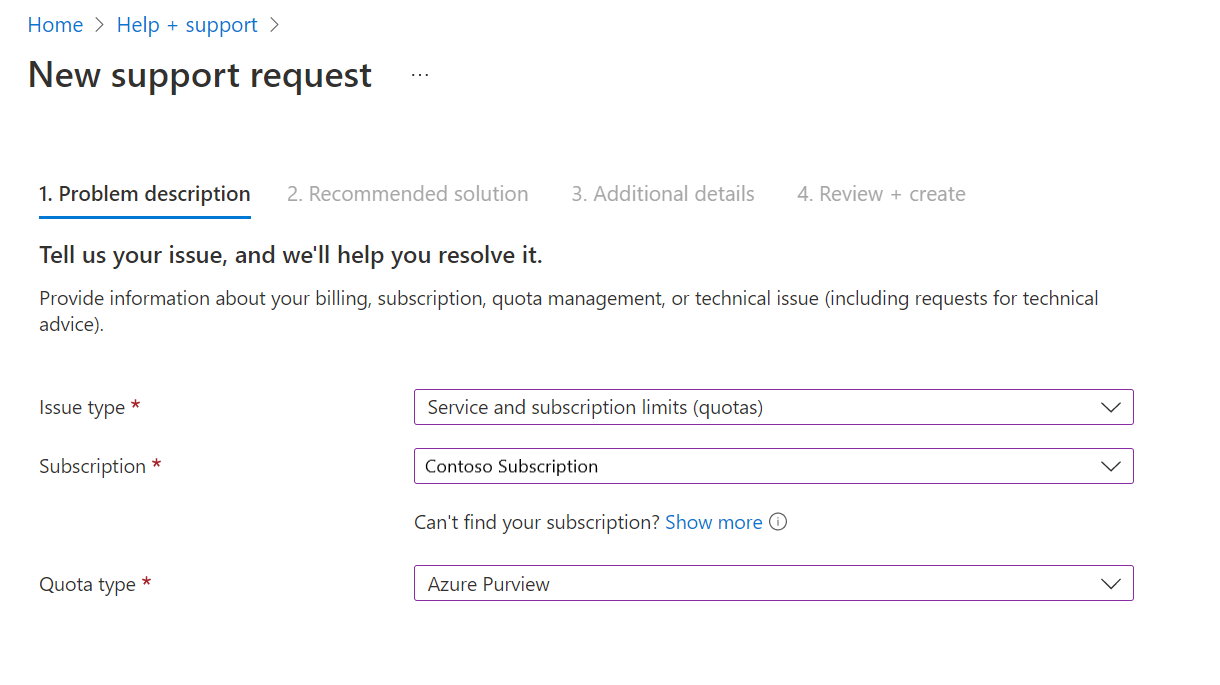The width and height of the screenshot is (1220, 685).
Task: Click the chevron on the Issue type field
Action: [1110, 407]
